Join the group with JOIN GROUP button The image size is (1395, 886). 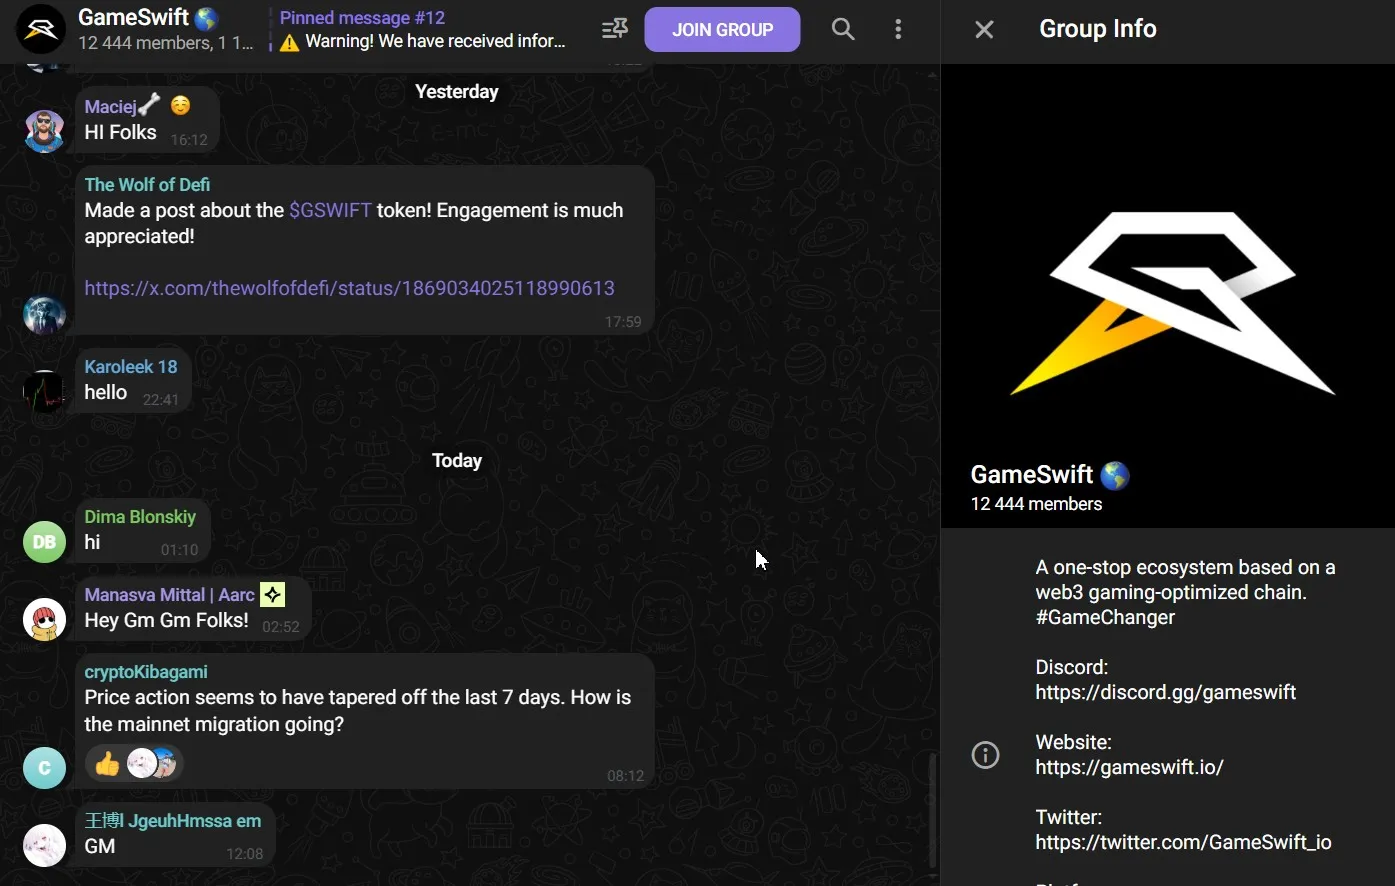click(x=722, y=29)
